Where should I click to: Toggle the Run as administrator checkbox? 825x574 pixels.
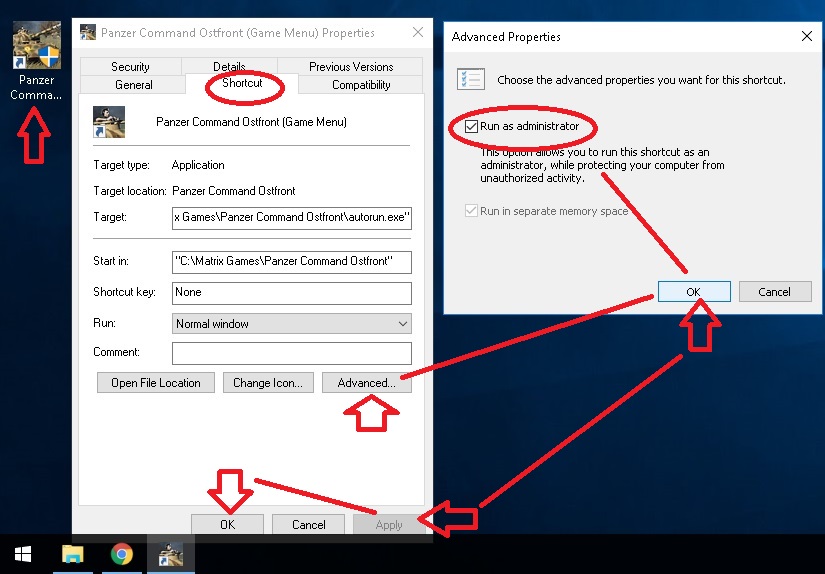(x=471, y=126)
